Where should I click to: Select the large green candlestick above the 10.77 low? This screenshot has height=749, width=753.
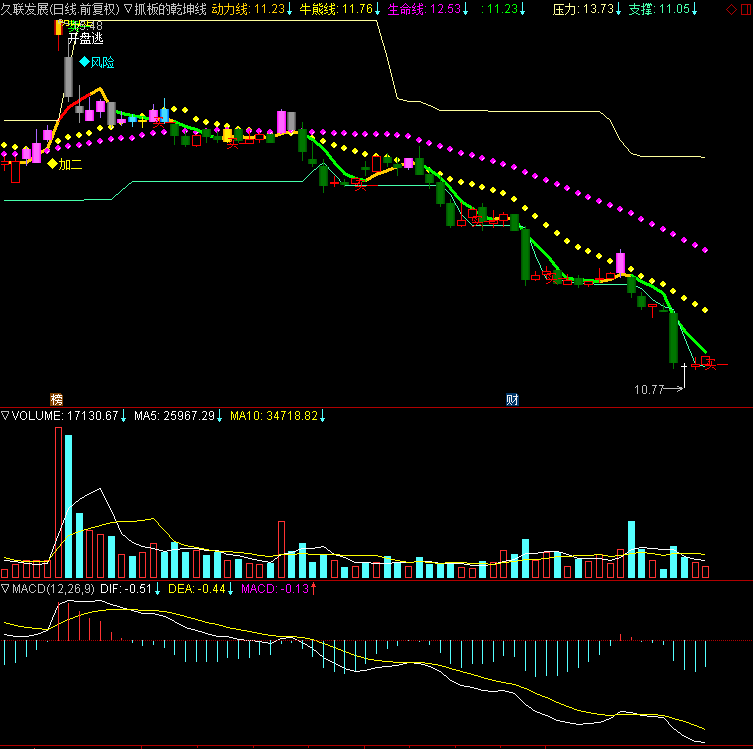[x=673, y=338]
